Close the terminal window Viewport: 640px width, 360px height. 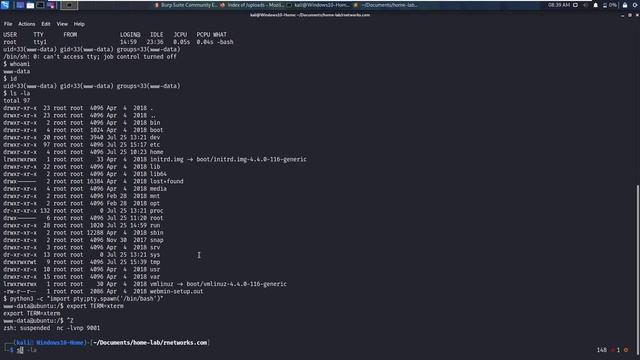click(x=637, y=15)
